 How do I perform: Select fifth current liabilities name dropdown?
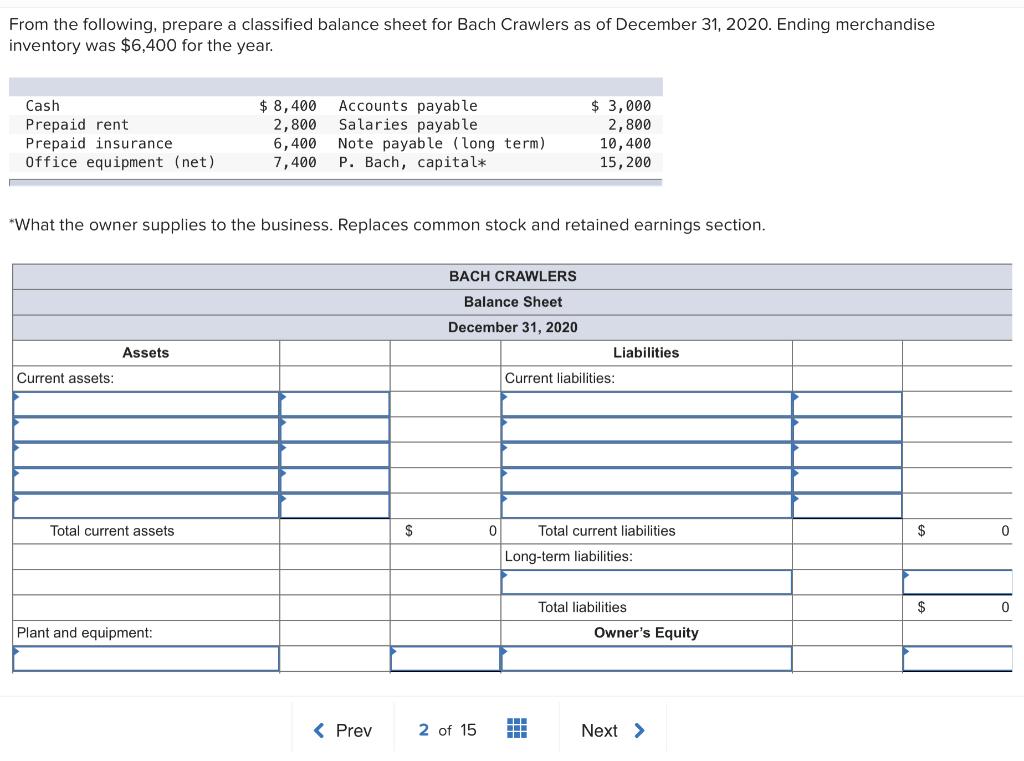[647, 506]
